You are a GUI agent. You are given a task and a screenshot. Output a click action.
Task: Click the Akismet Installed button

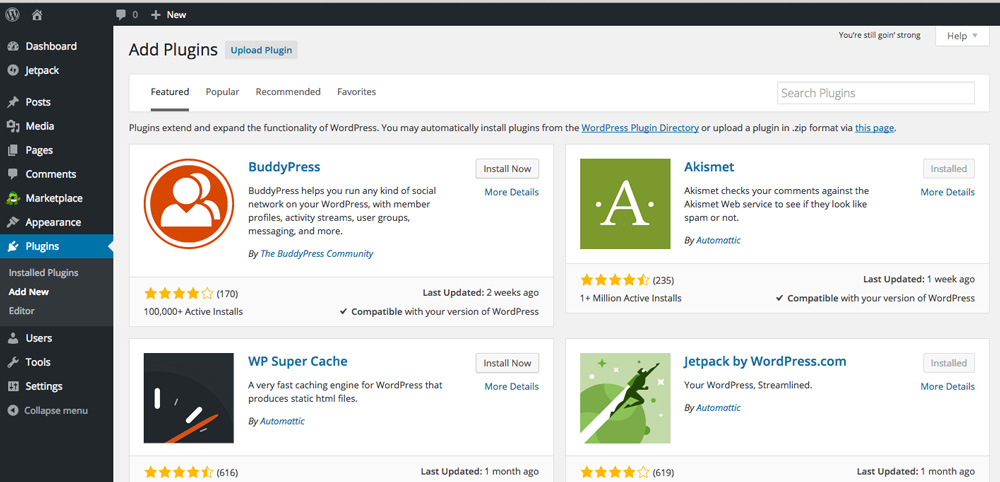(x=949, y=169)
